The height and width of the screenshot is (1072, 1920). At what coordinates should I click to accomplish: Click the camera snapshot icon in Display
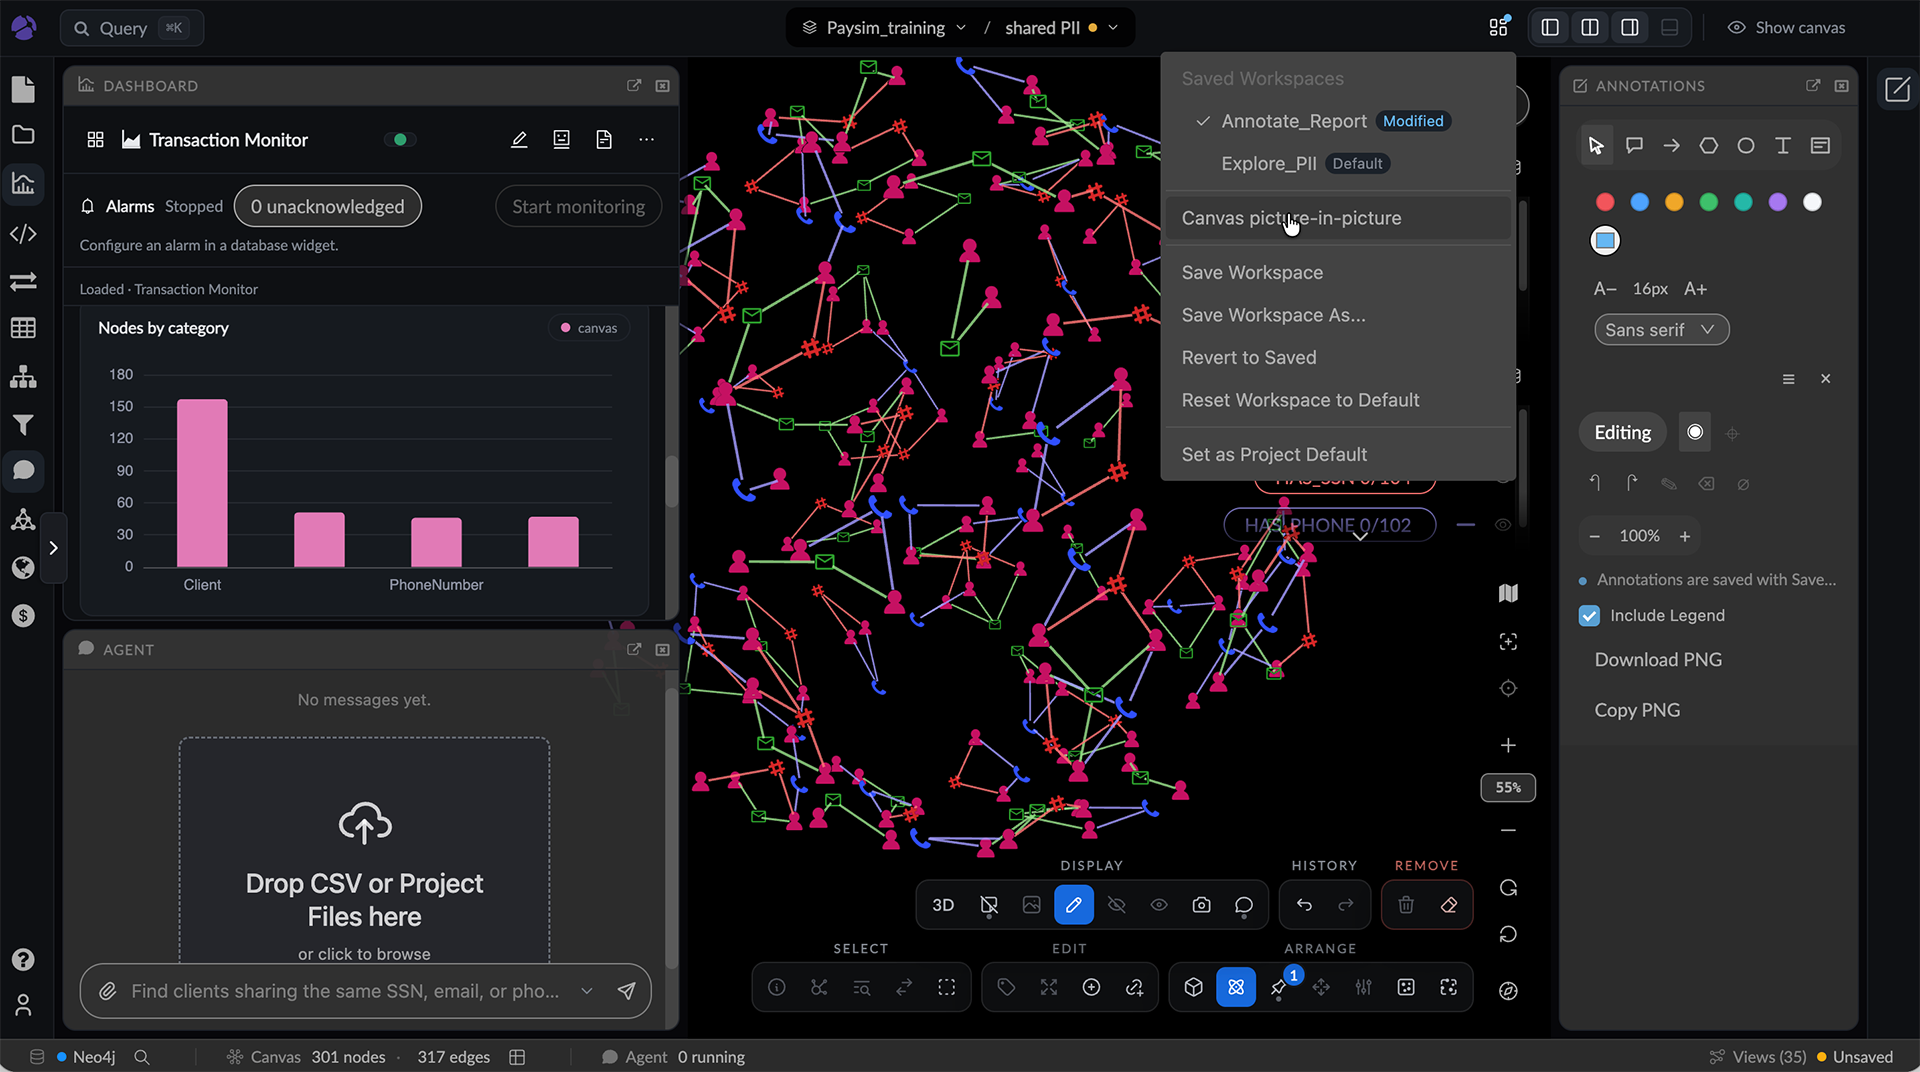click(1201, 905)
